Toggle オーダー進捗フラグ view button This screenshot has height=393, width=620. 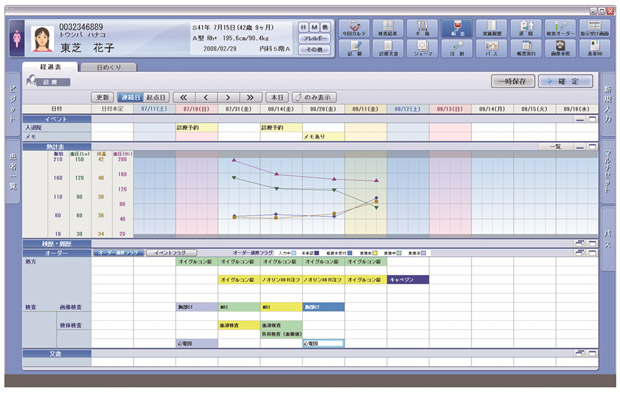tap(118, 253)
